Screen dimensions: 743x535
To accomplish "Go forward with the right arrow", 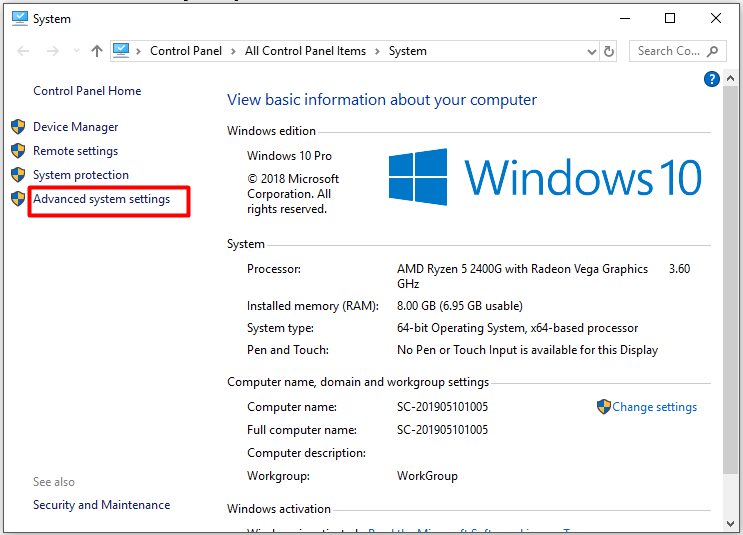I will (53, 51).
